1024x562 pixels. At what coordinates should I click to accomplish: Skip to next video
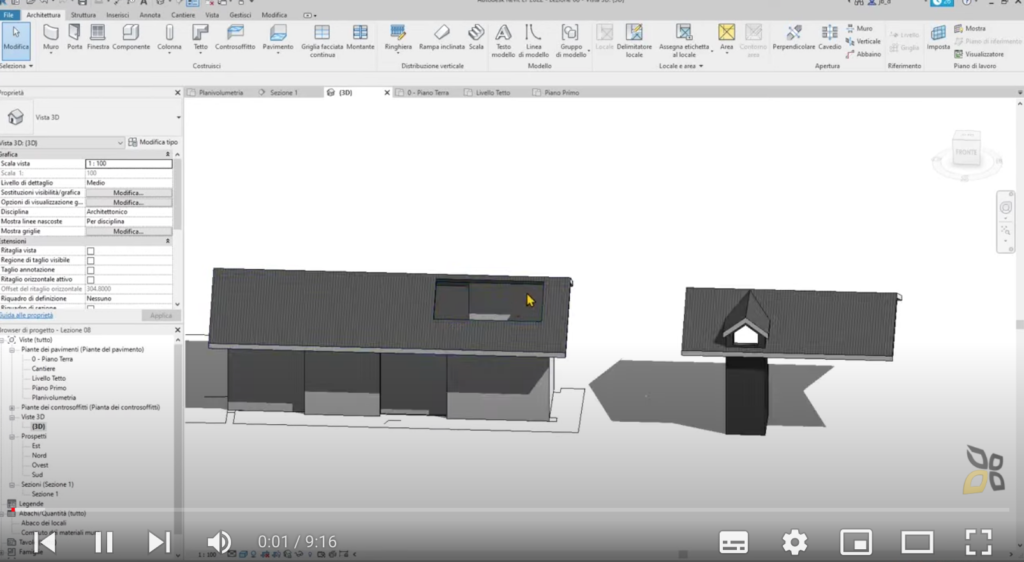tap(159, 542)
